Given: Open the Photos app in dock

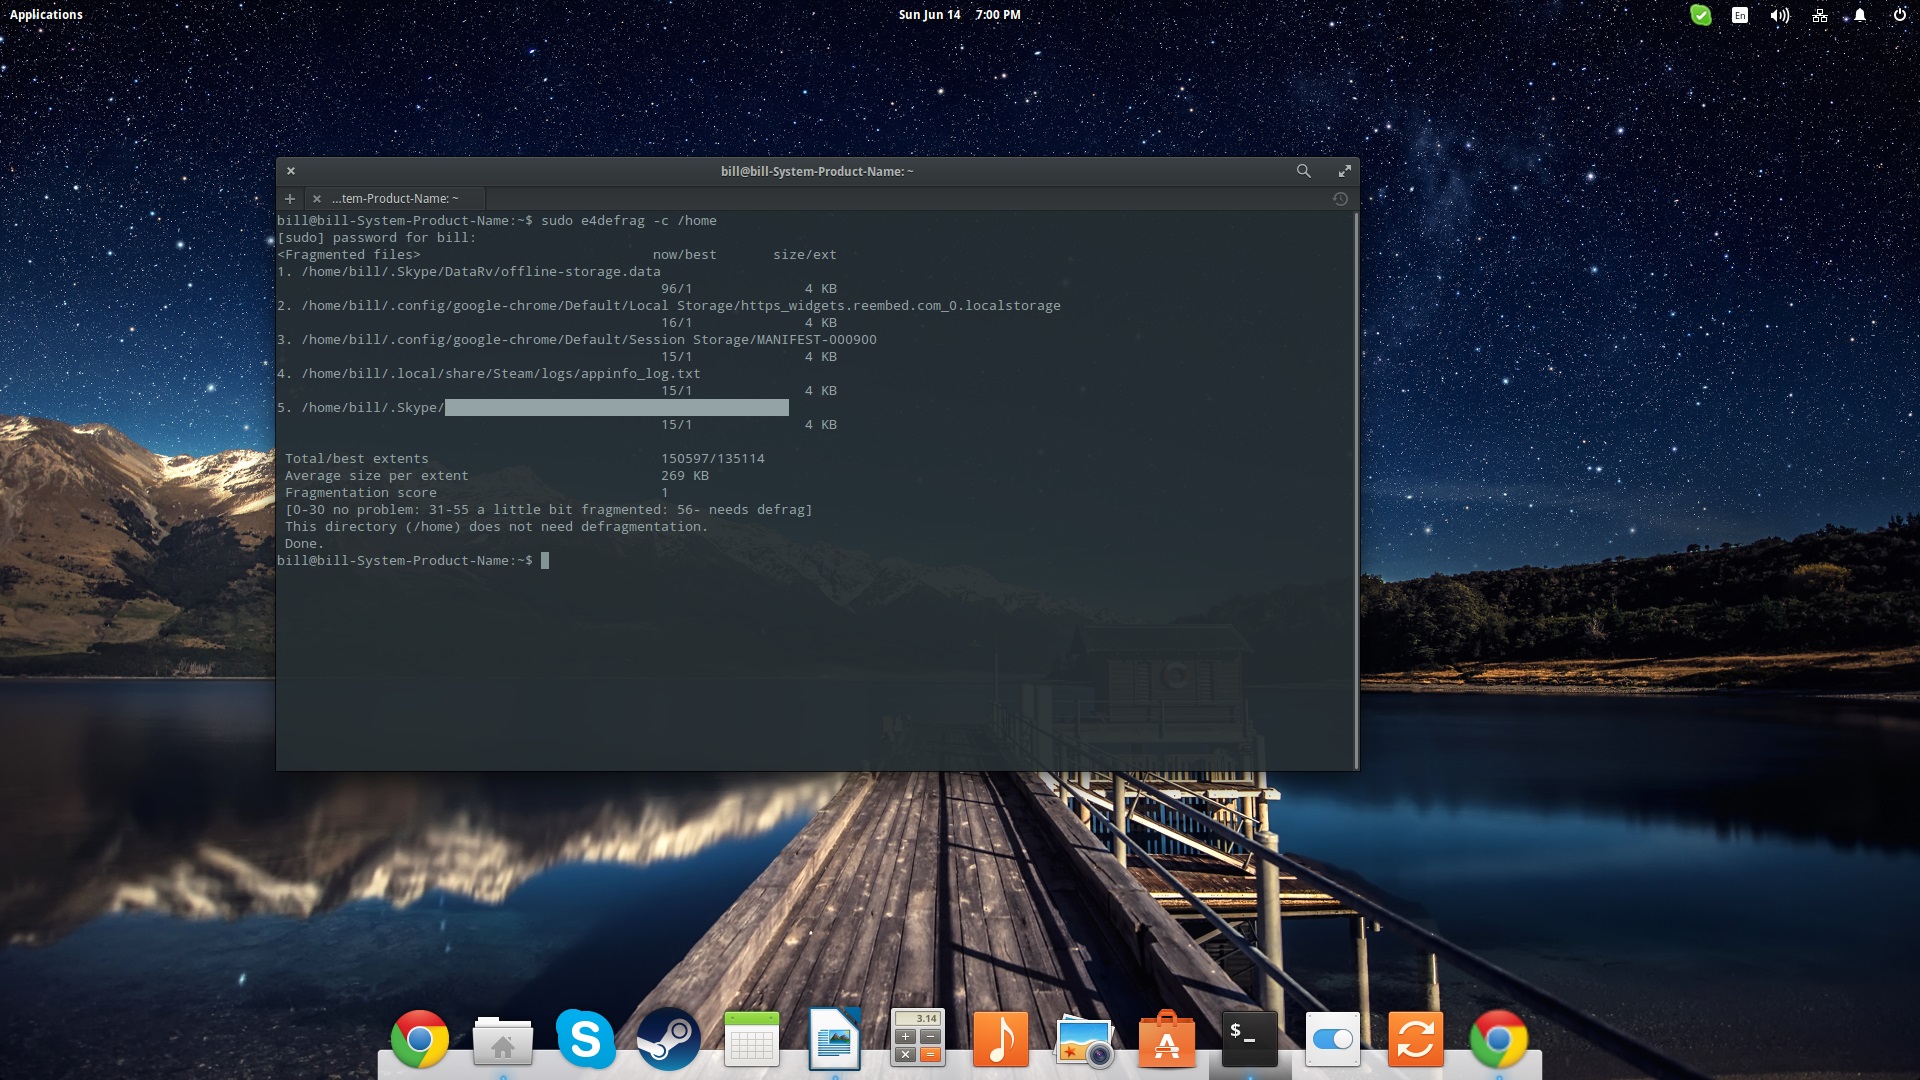Looking at the screenshot, I should pyautogui.click(x=1084, y=1042).
